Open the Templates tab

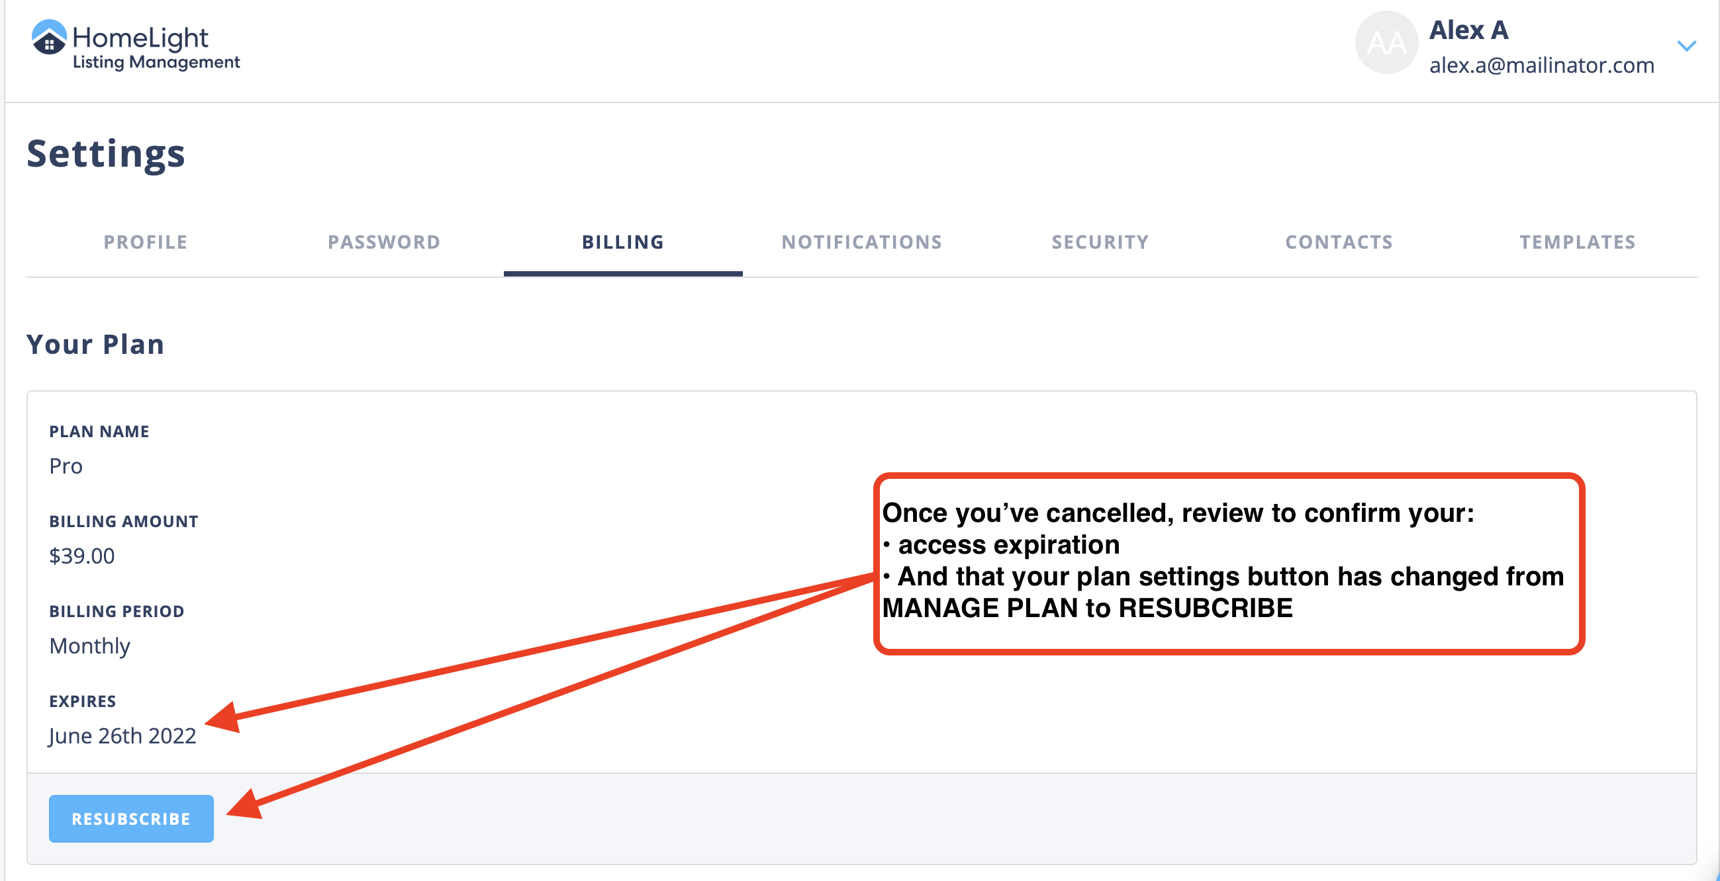pyautogui.click(x=1577, y=242)
